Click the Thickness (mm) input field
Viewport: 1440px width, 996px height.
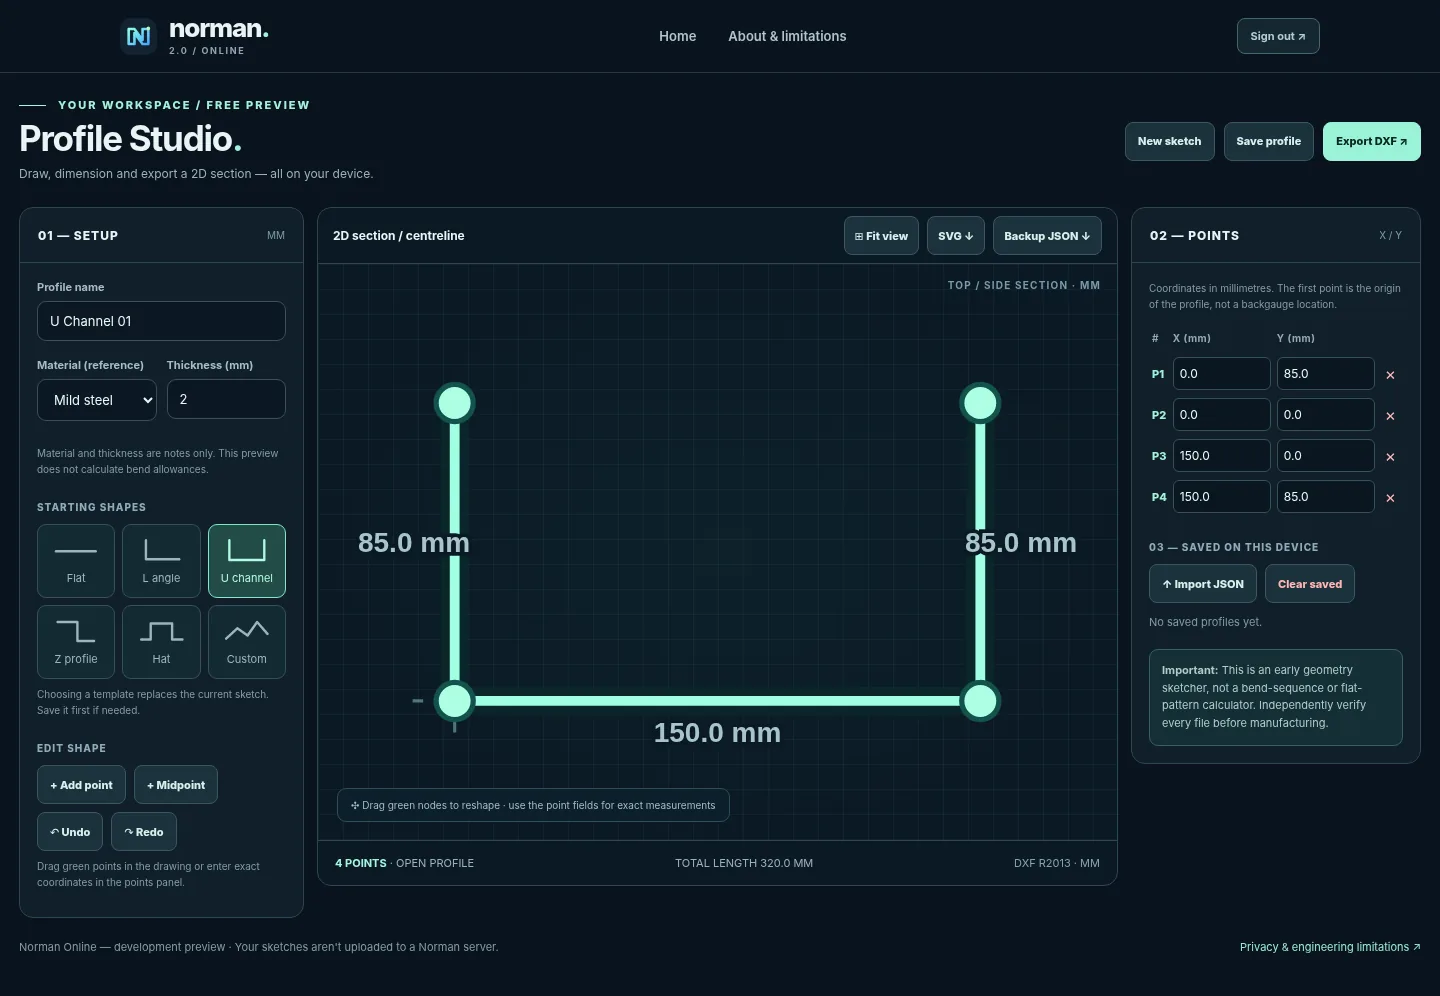tap(226, 399)
